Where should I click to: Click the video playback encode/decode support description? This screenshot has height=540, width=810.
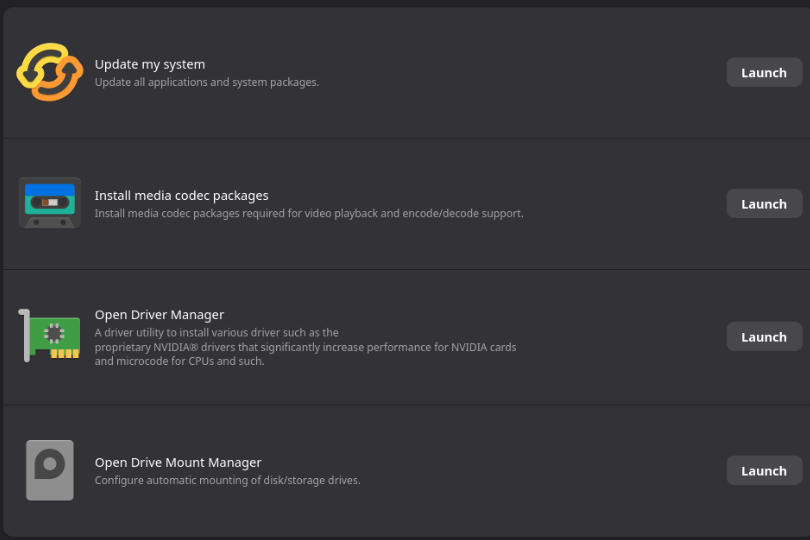click(x=309, y=213)
